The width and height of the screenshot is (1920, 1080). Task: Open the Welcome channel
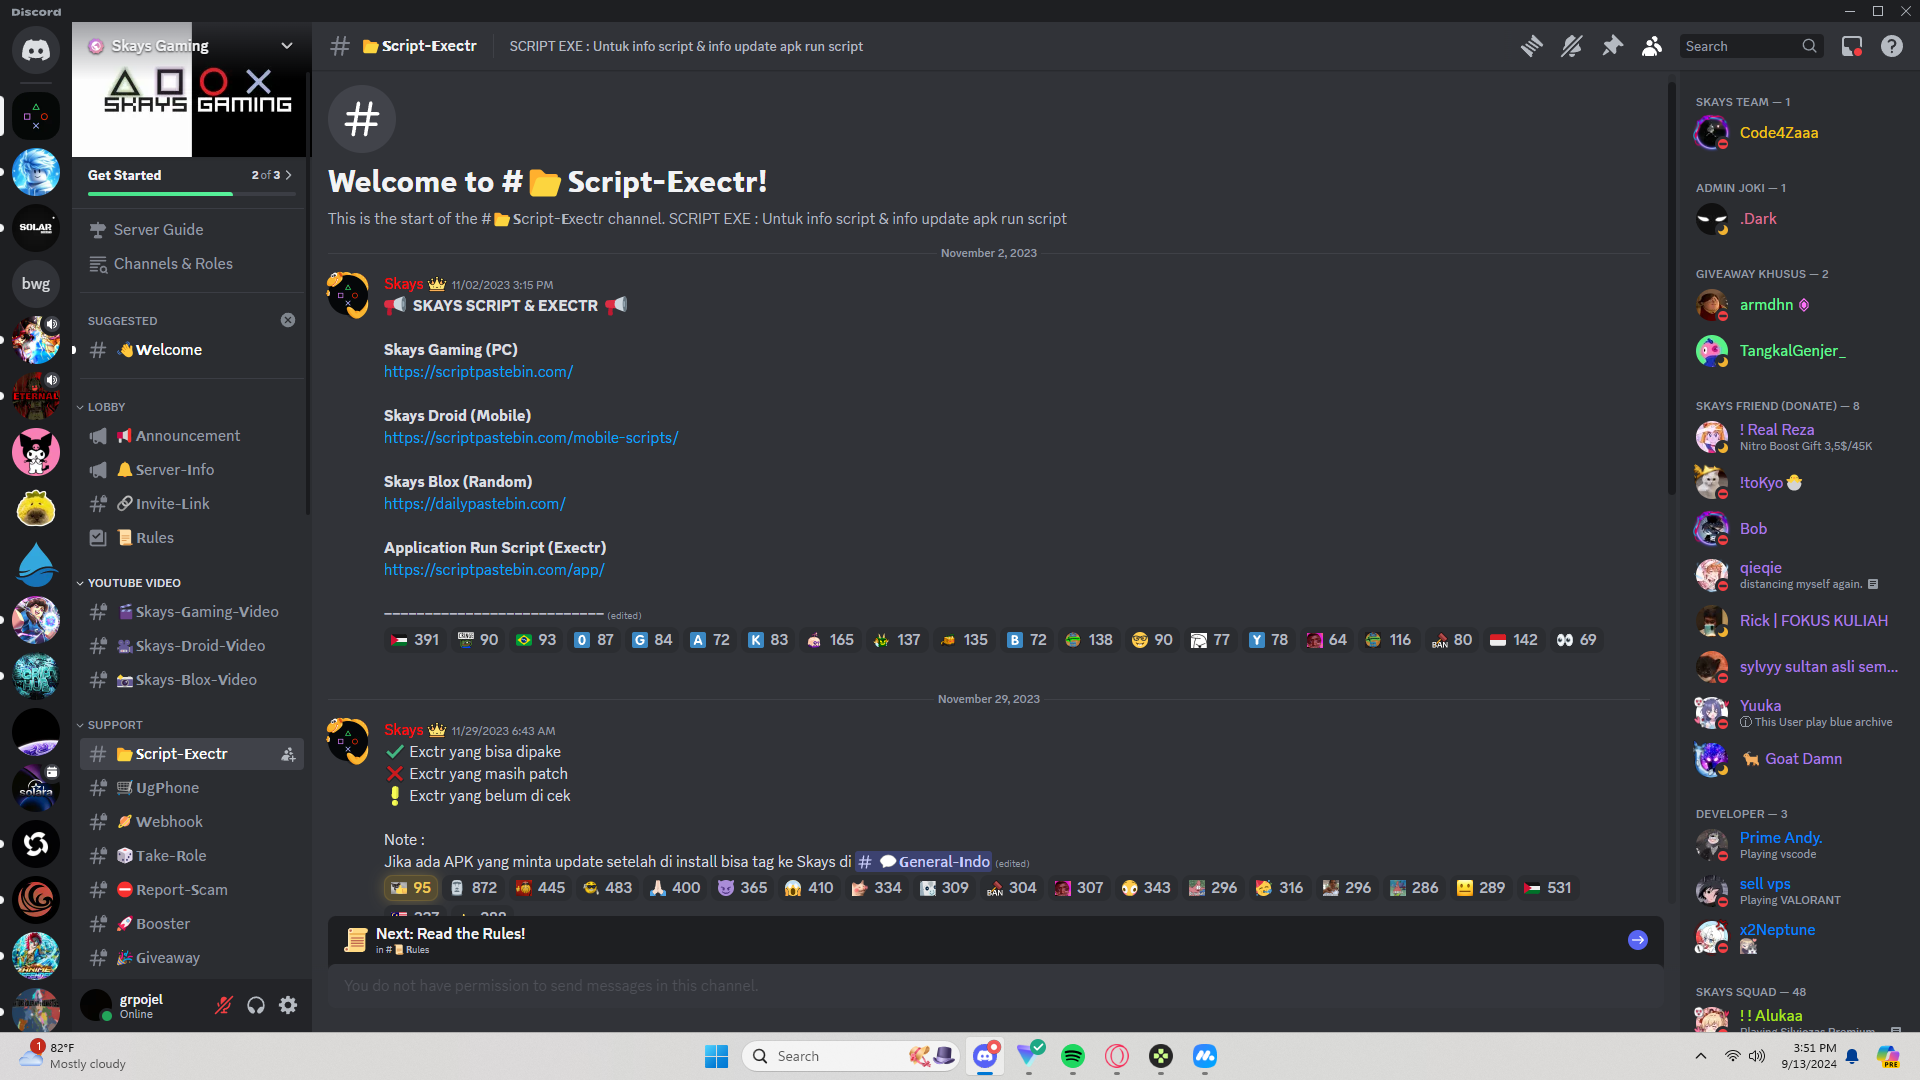[x=191, y=350]
